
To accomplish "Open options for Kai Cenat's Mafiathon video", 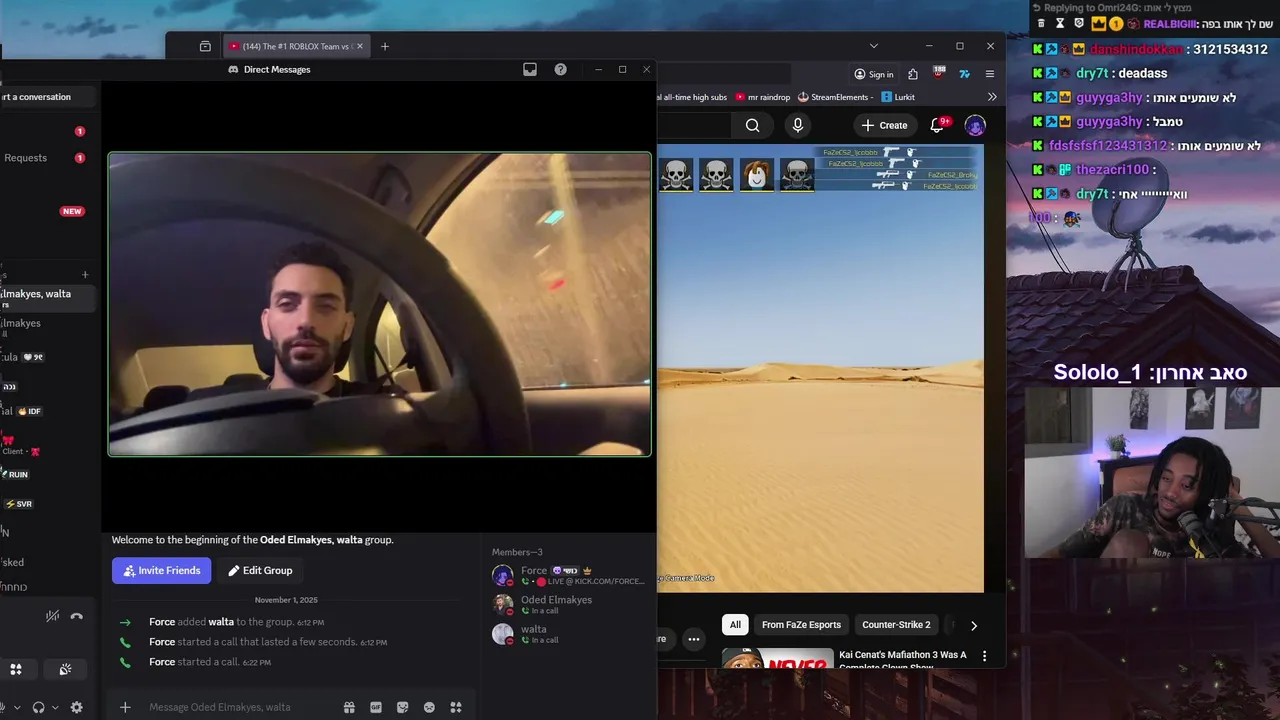I will [984, 656].
